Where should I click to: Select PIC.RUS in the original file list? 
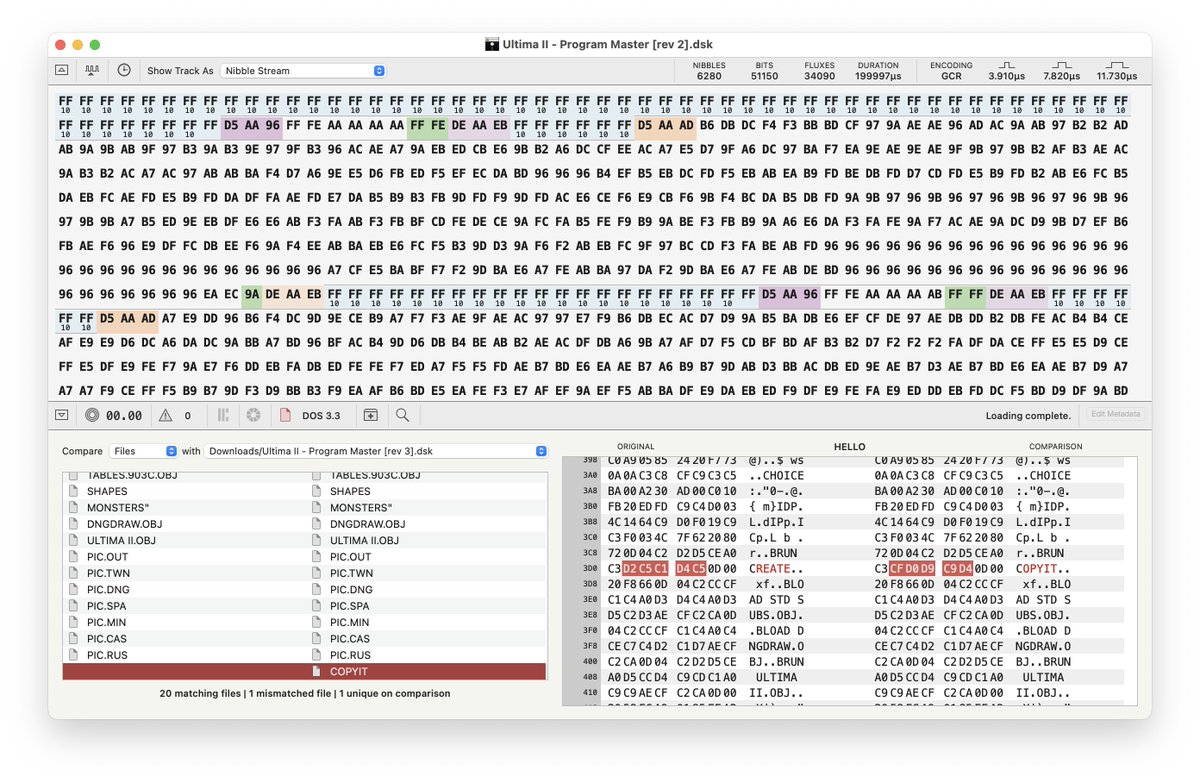coord(108,655)
